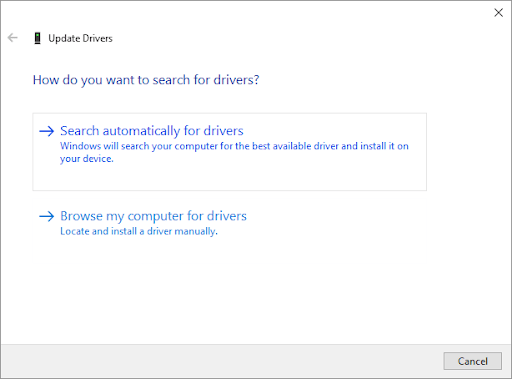Click the heading How do you want to search

(146, 80)
